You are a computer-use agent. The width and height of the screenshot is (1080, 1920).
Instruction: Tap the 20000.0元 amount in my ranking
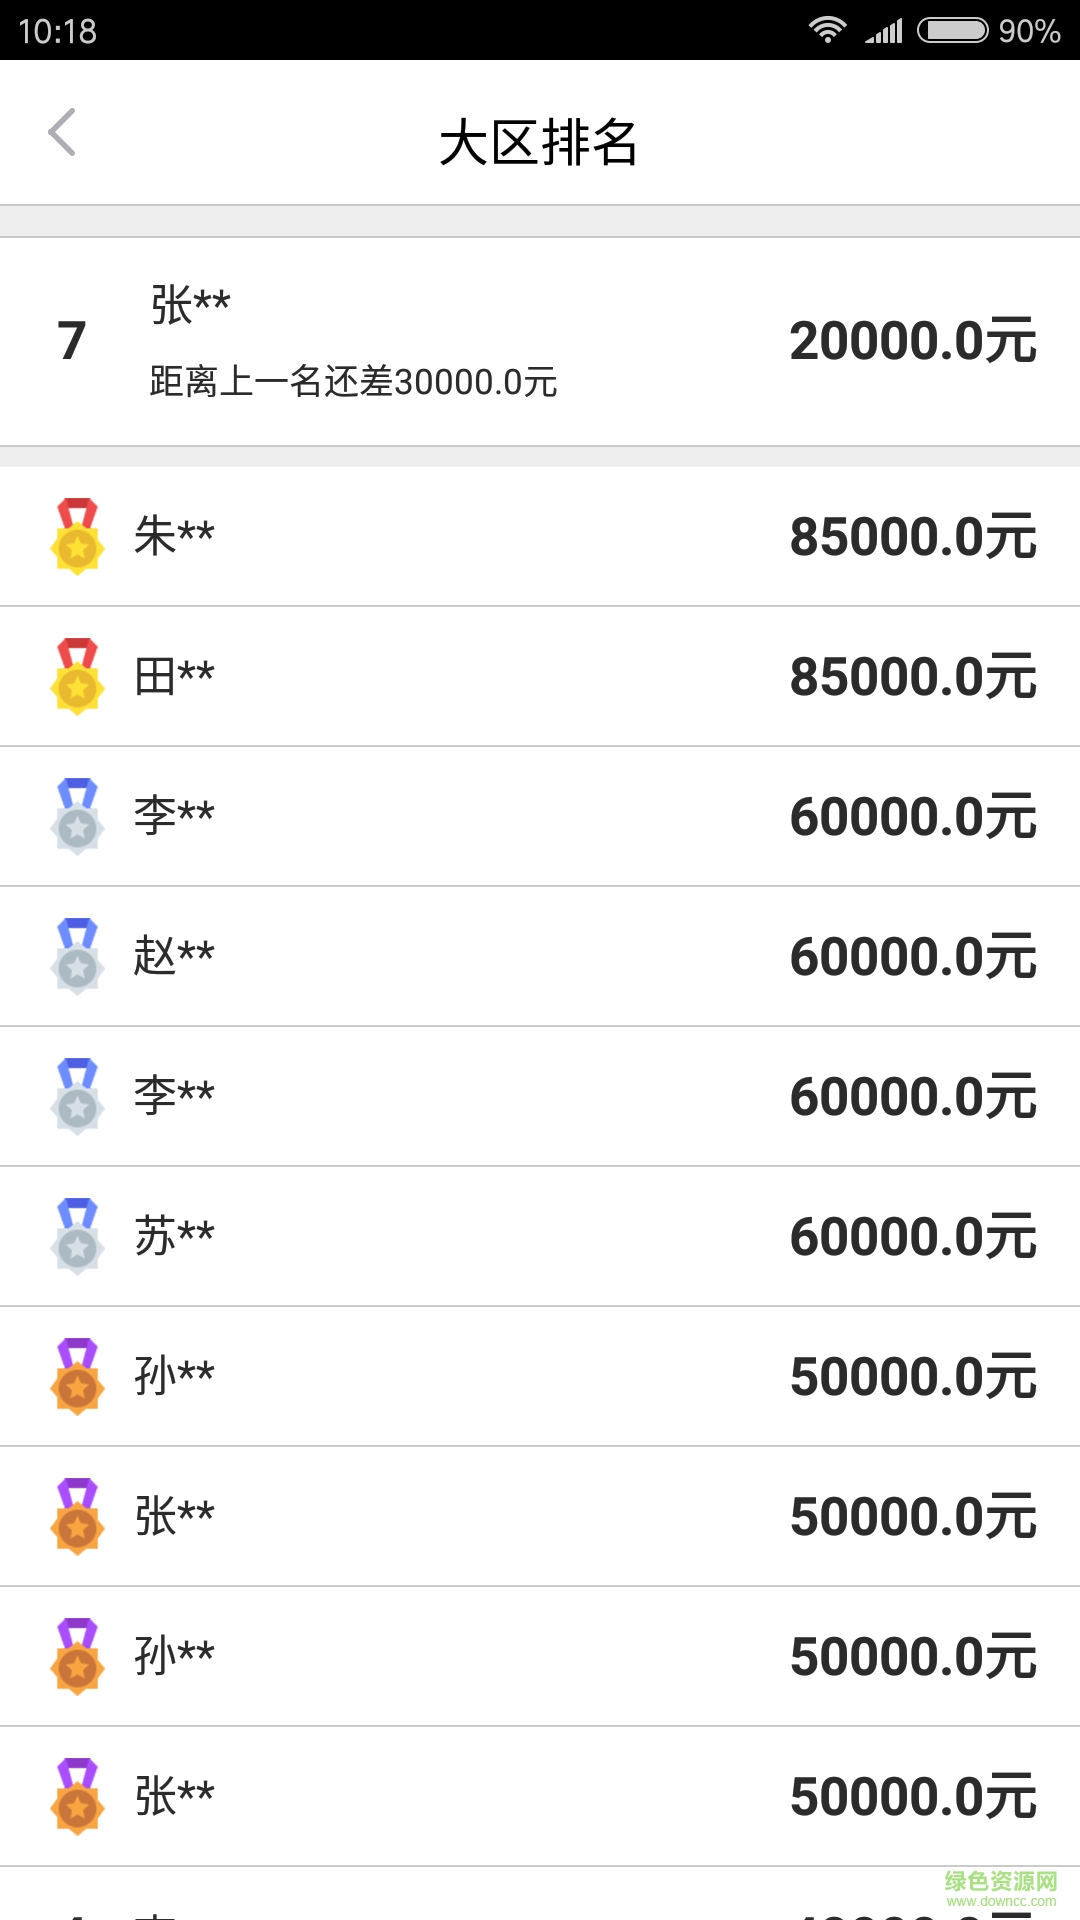(912, 341)
